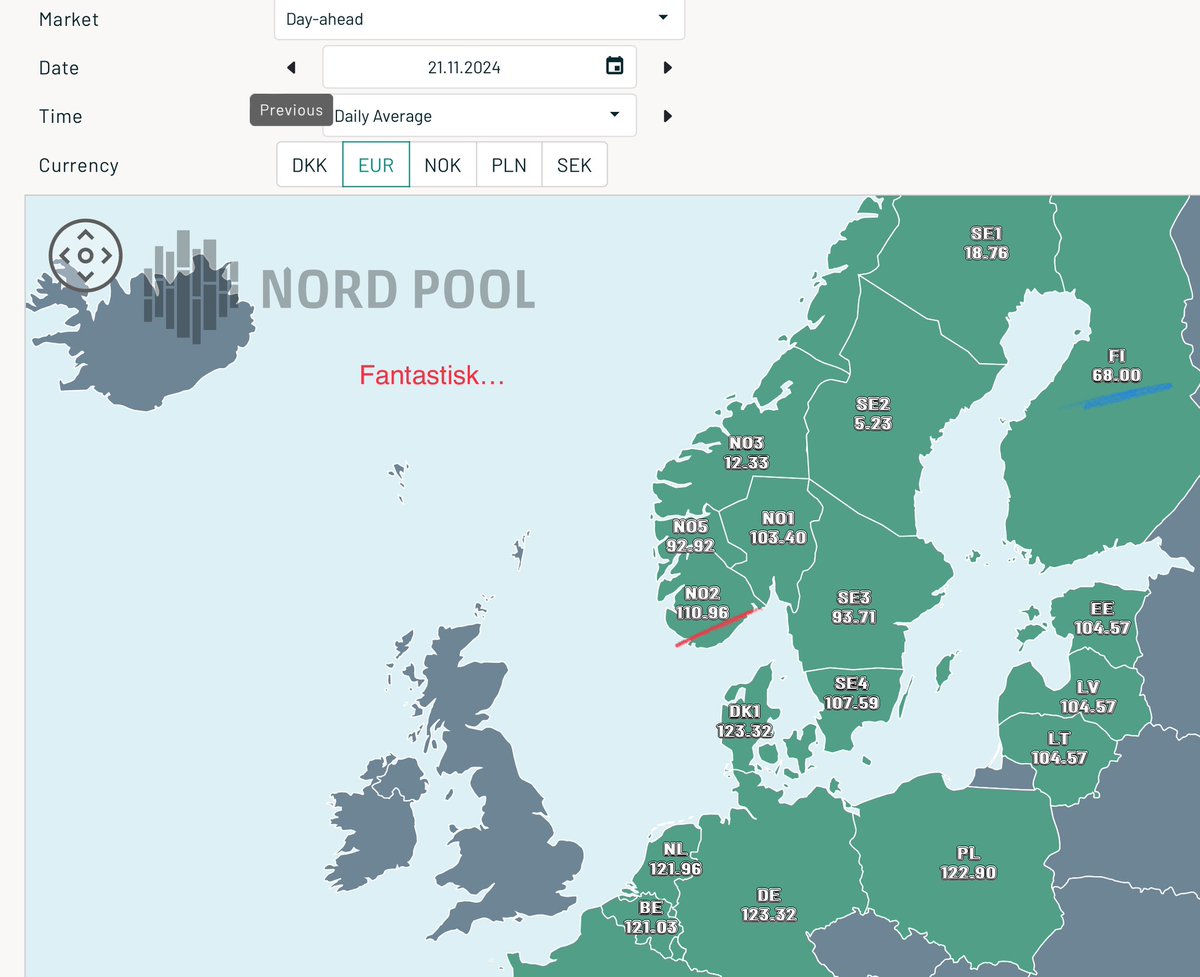Select the FI price area 68.00

[1117, 366]
